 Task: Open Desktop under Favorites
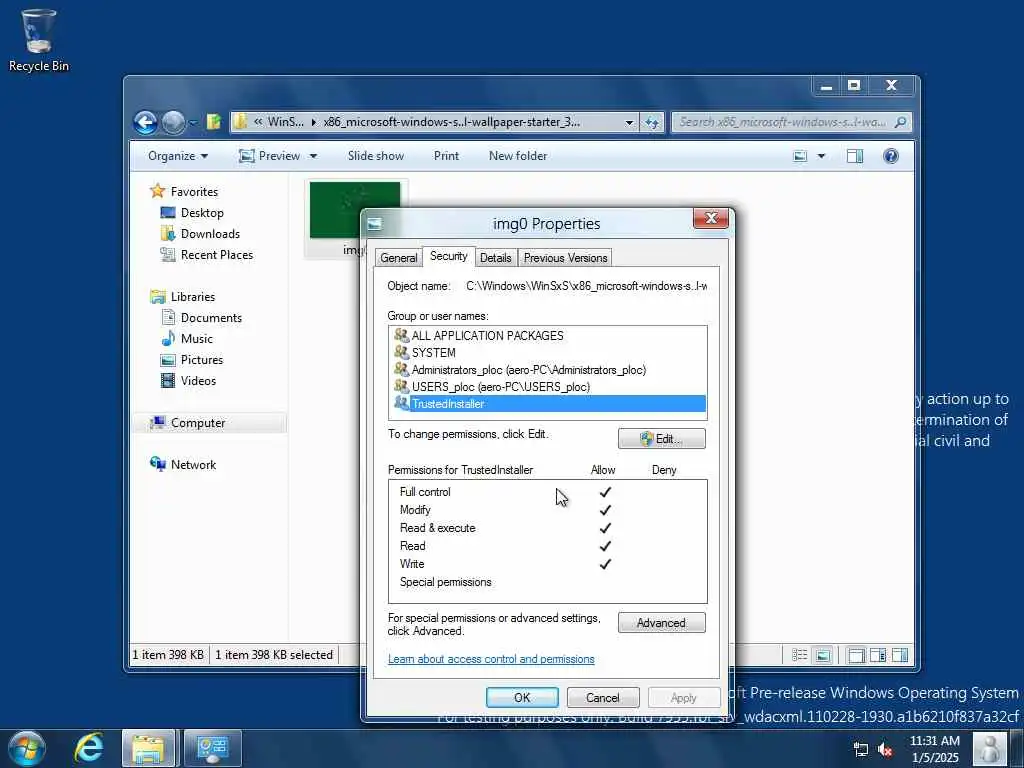[x=202, y=213]
